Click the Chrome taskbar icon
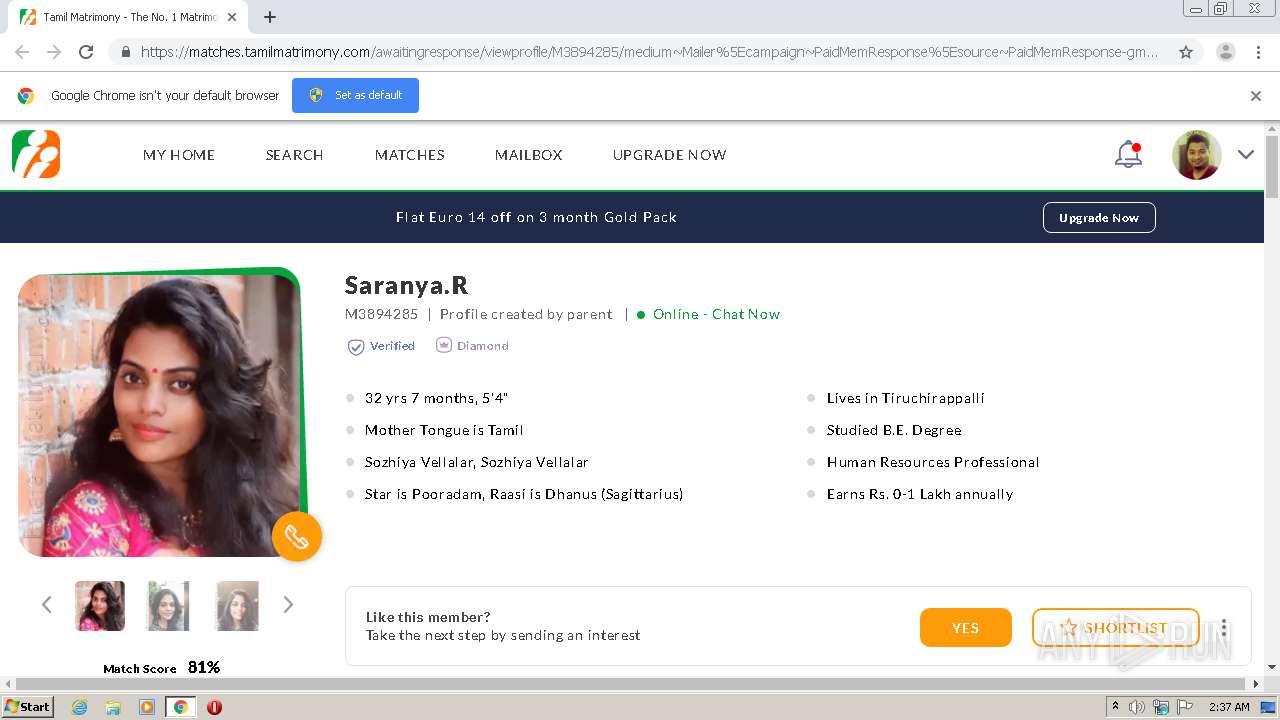 (180, 707)
